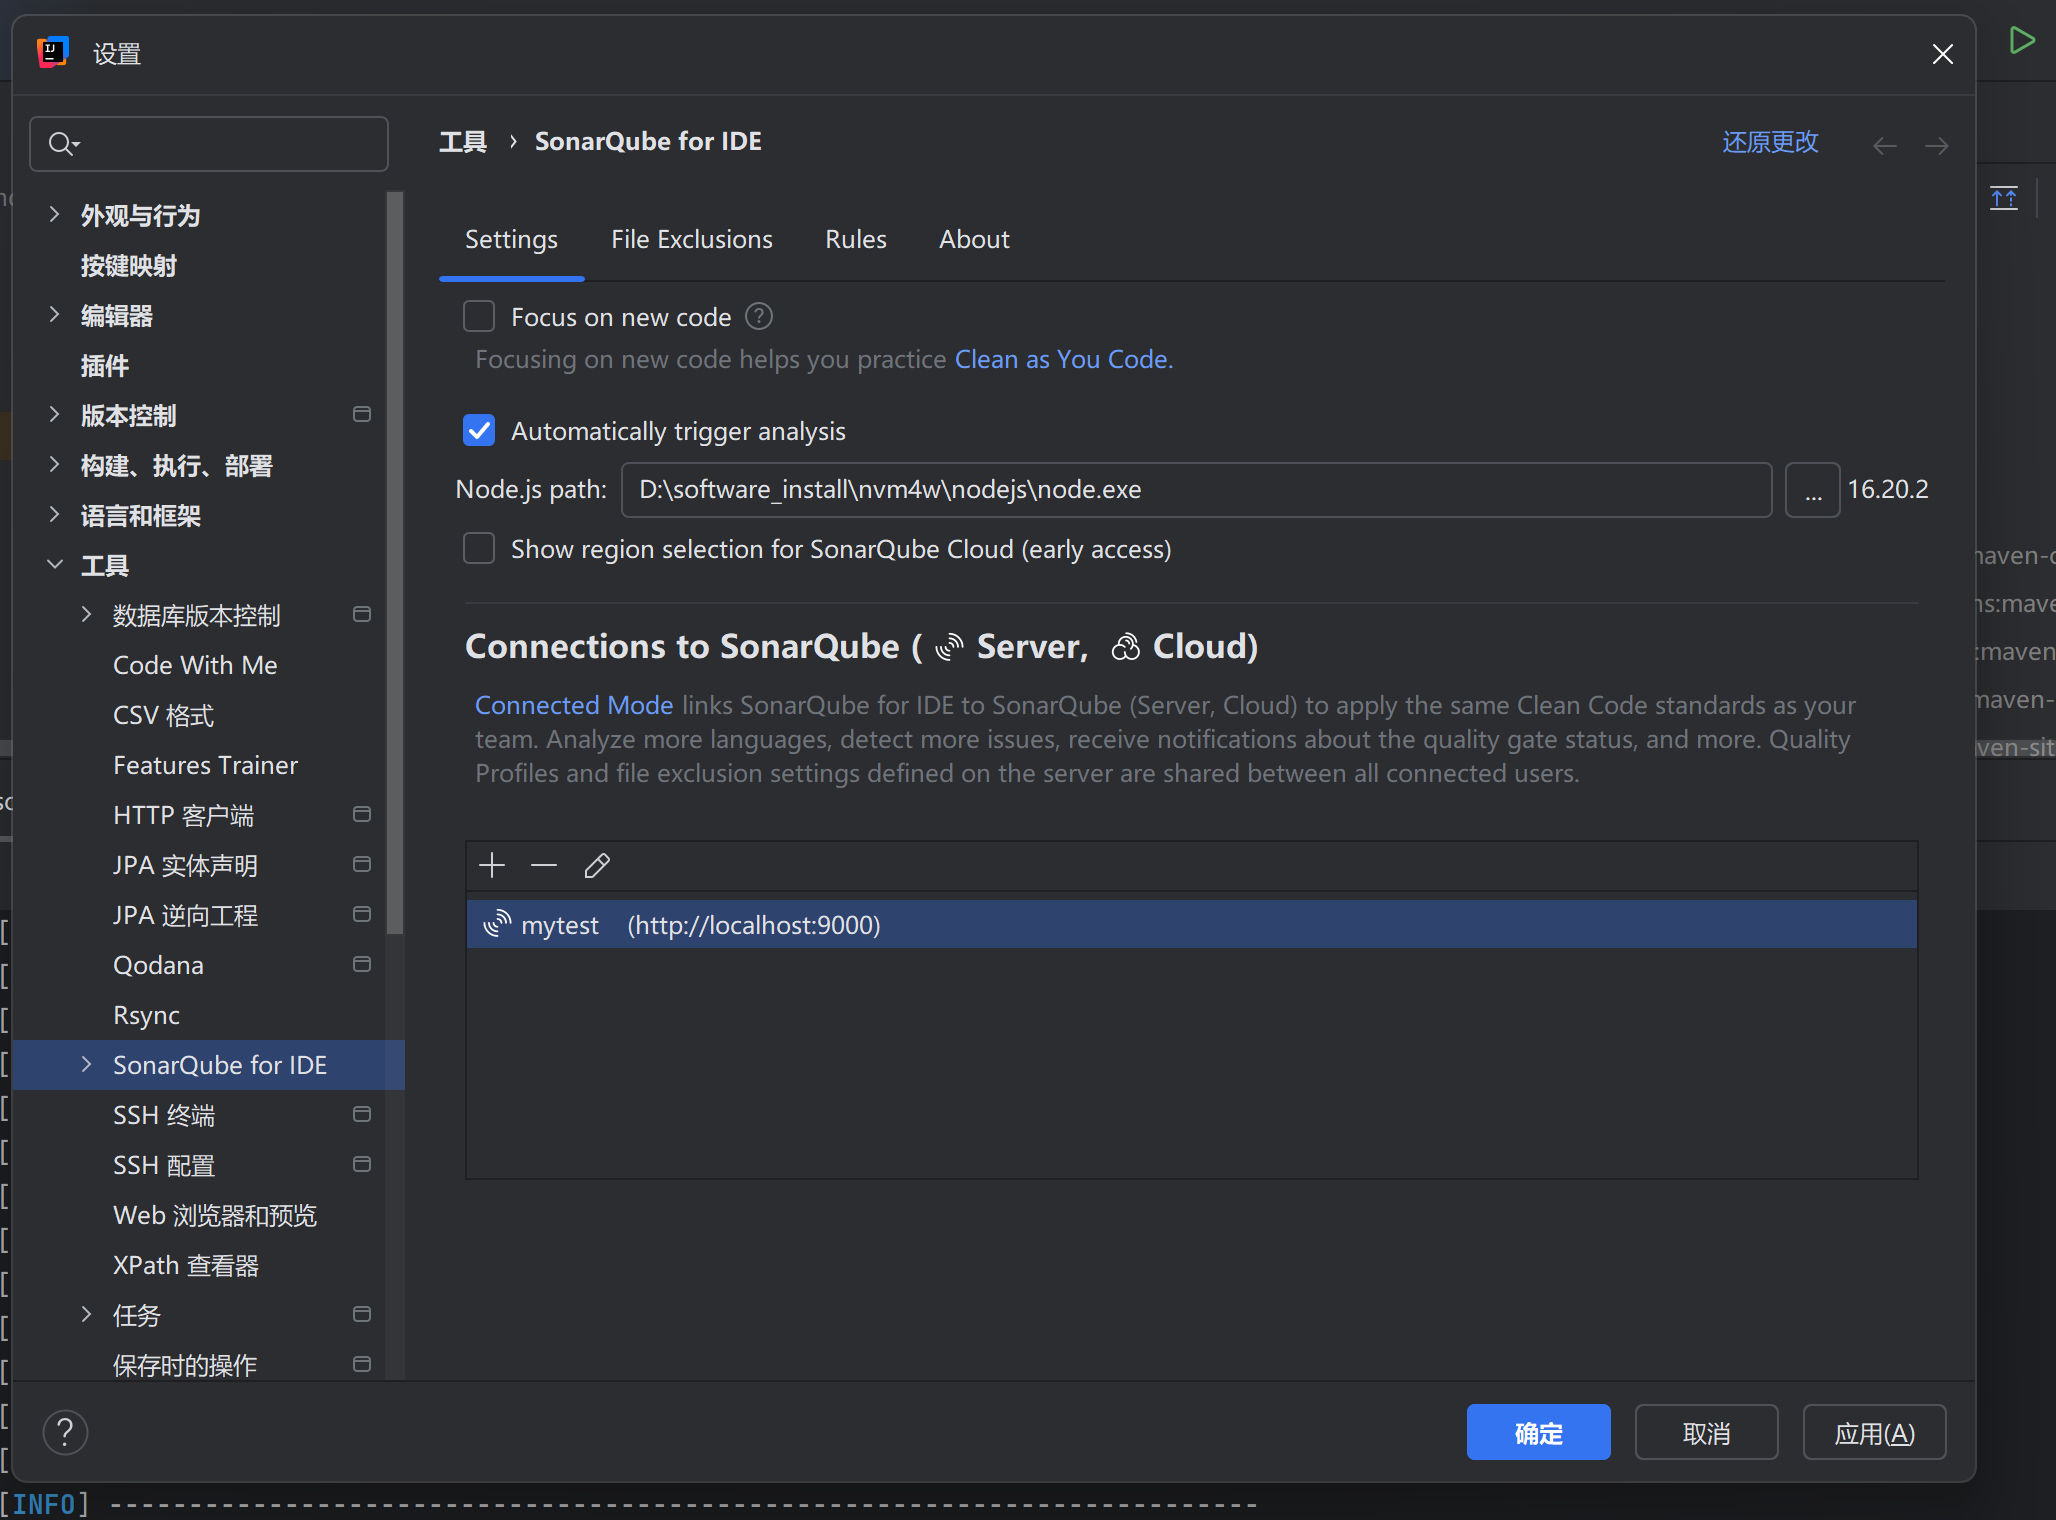Open file browser for Node.js path
Image resolution: width=2056 pixels, height=1520 pixels.
[1813, 489]
